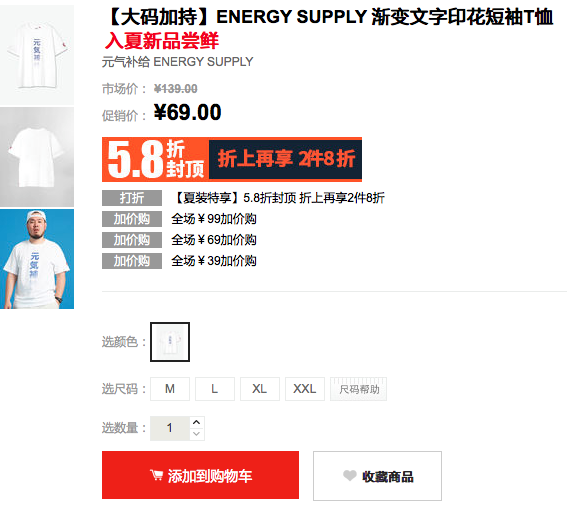Open the 尺码帮助 size guide

[x=359, y=389]
